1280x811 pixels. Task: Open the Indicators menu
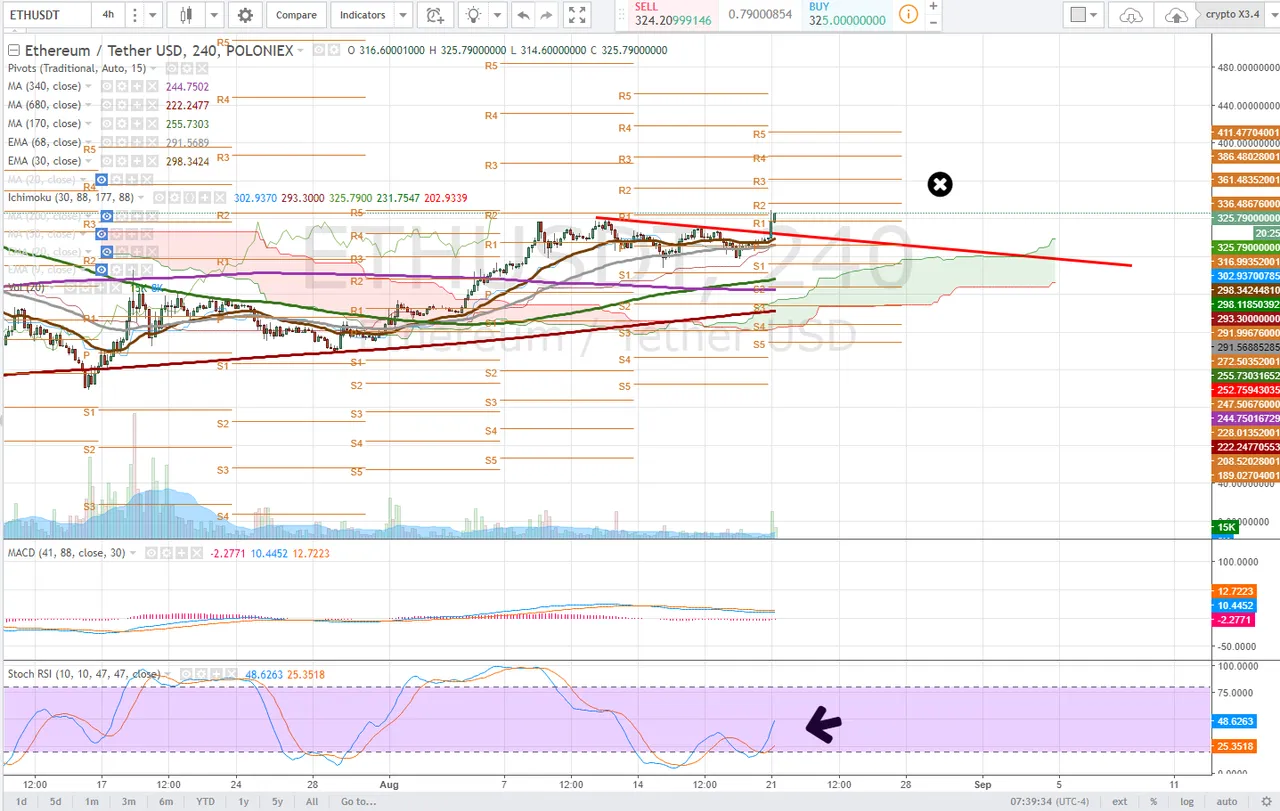(x=362, y=15)
